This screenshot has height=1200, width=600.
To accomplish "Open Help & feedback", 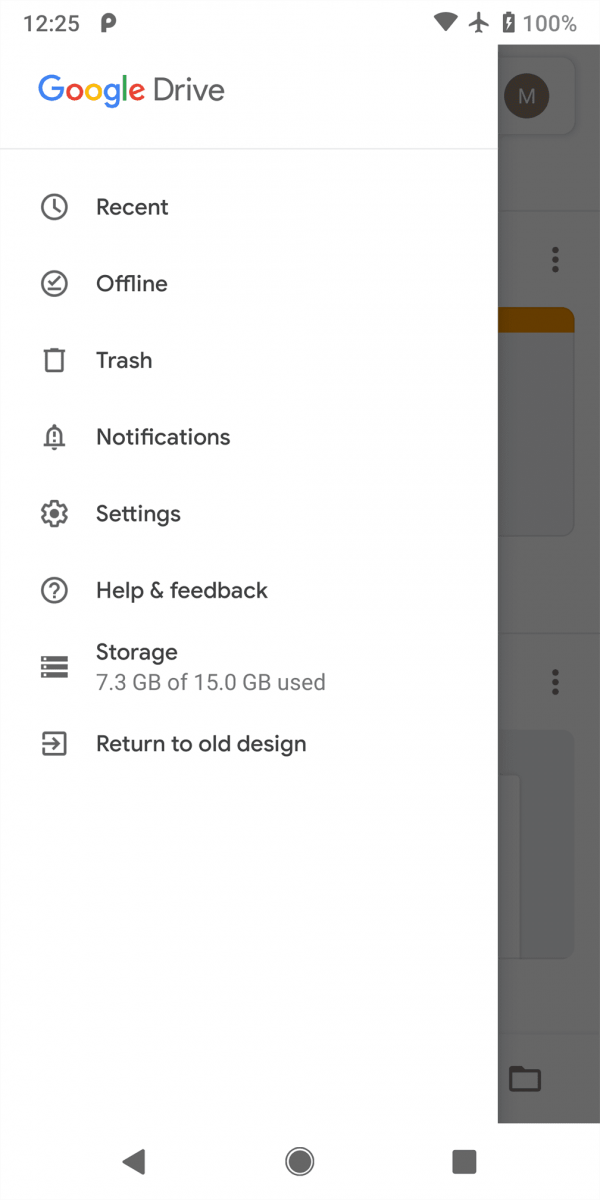I will pyautogui.click(x=182, y=590).
